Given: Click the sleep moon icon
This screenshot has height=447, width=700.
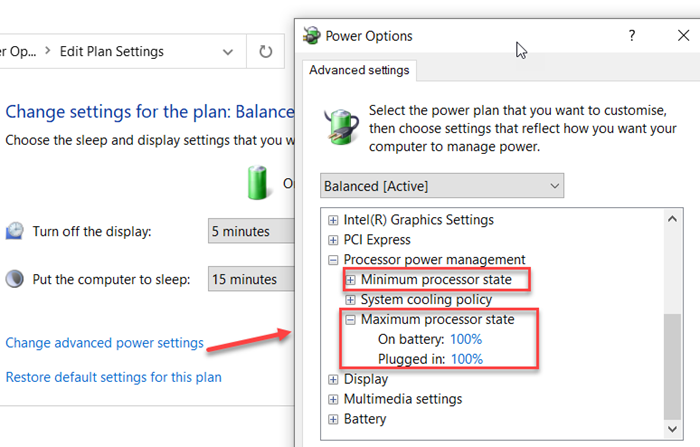Looking at the screenshot, I should pyautogui.click(x=15, y=279).
